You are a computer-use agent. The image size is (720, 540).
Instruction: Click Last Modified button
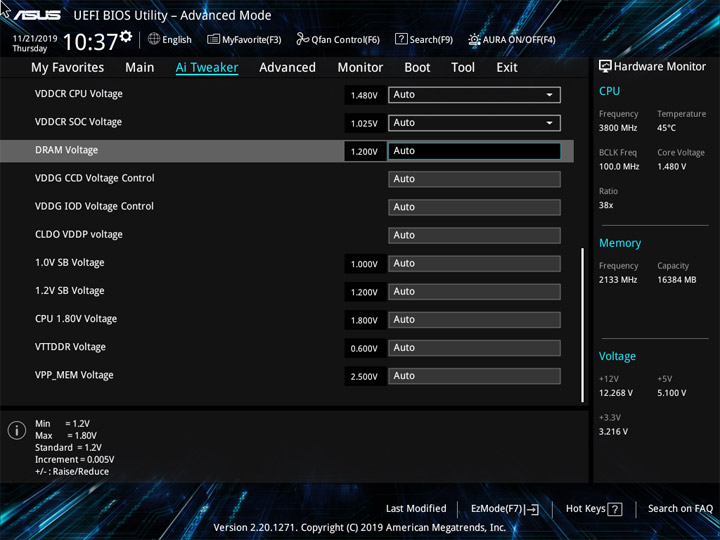(x=416, y=508)
